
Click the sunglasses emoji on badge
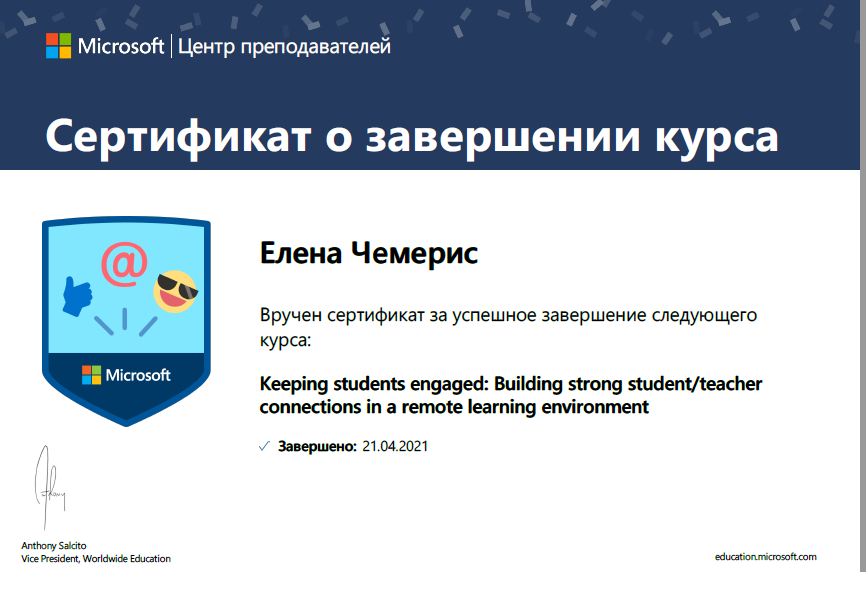tap(175, 292)
